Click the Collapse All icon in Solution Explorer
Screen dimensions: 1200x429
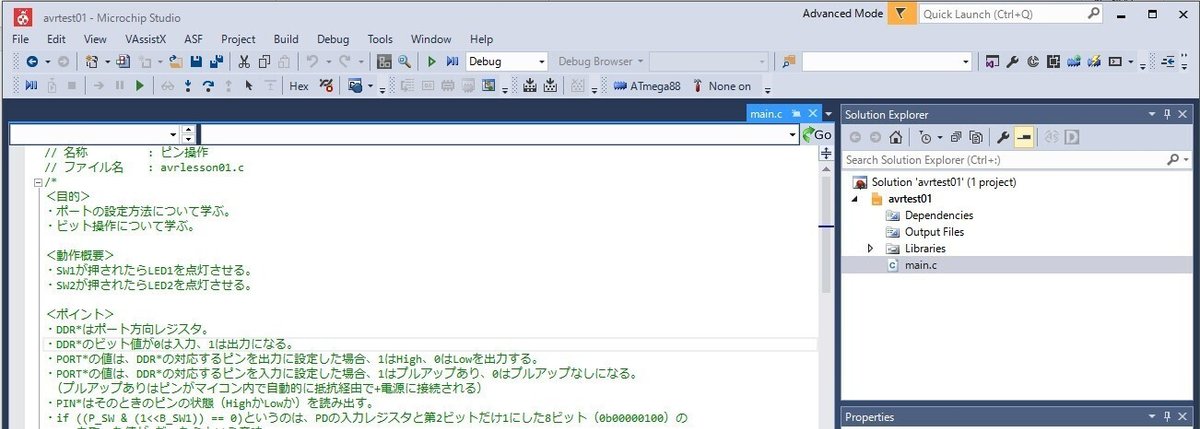pyautogui.click(x=955, y=137)
